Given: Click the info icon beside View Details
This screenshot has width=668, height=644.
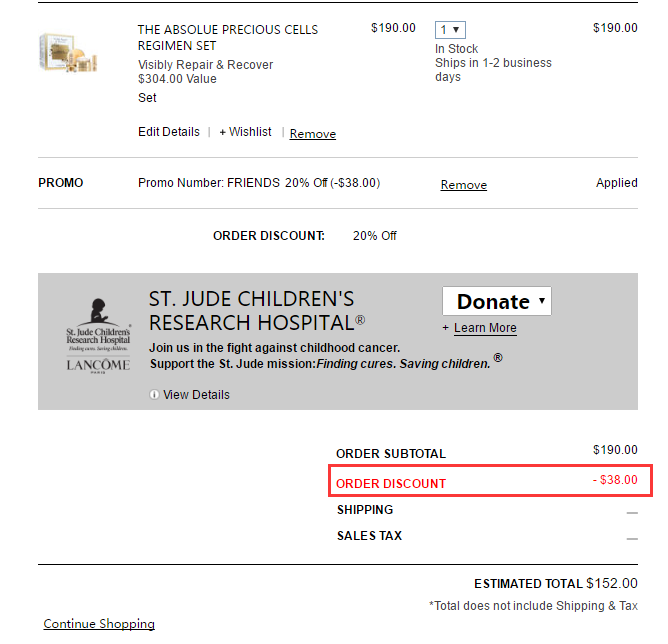Looking at the screenshot, I should 154,394.
